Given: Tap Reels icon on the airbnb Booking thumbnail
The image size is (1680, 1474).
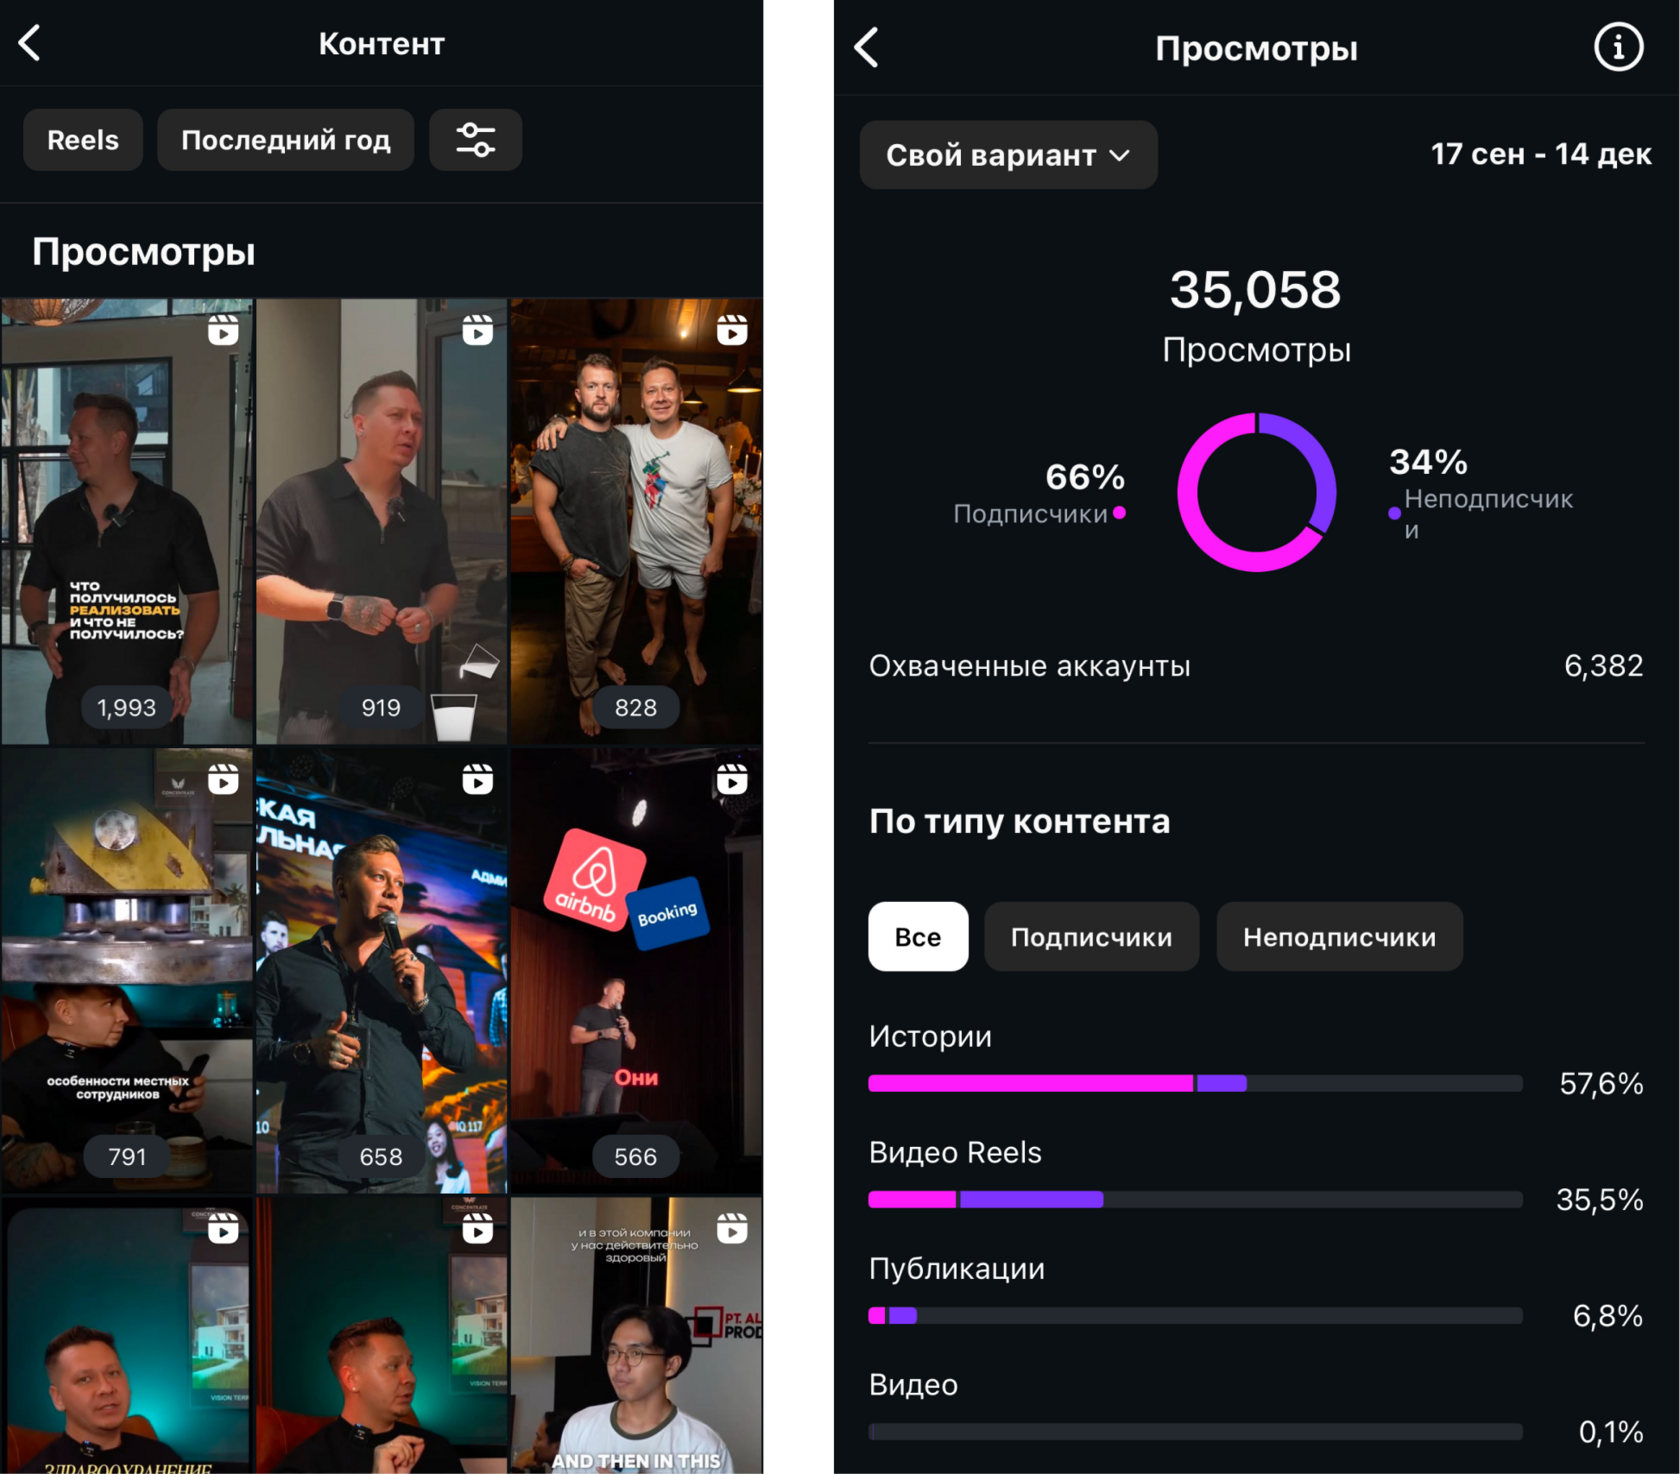Looking at the screenshot, I should 732,778.
